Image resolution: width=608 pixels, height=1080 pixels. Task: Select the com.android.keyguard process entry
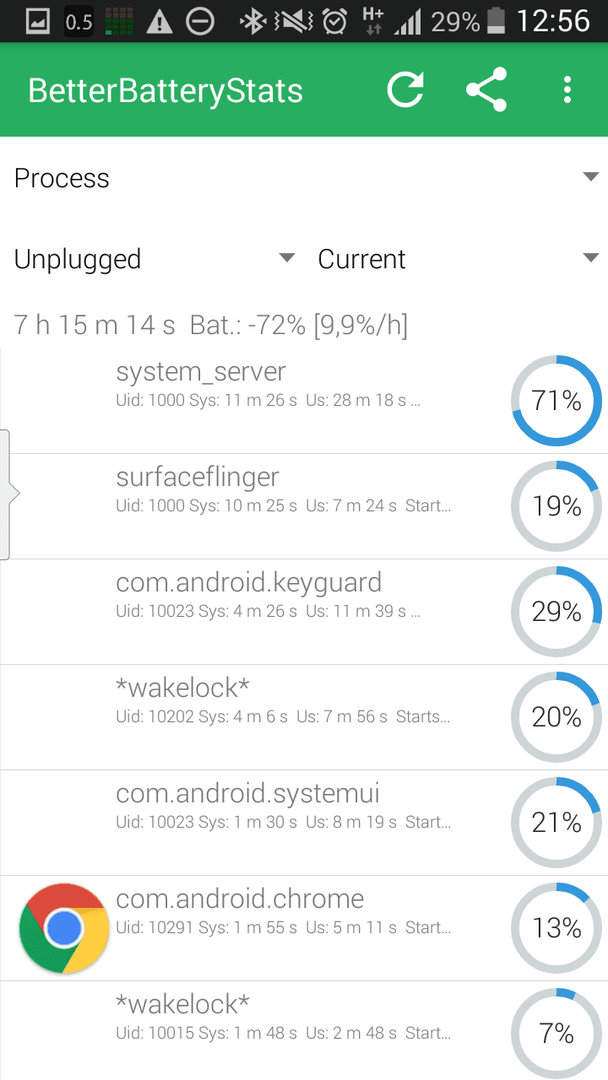coord(304,612)
